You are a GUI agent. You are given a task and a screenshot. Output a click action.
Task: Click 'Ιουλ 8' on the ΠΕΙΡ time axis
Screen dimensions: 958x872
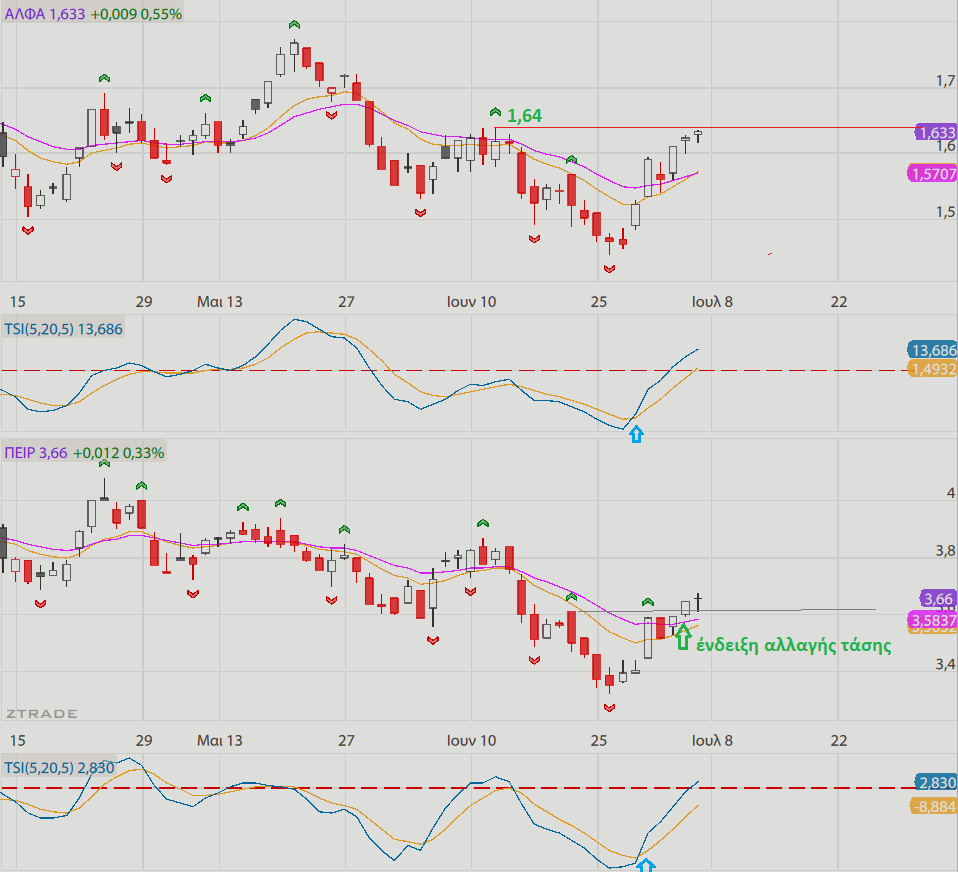[712, 741]
